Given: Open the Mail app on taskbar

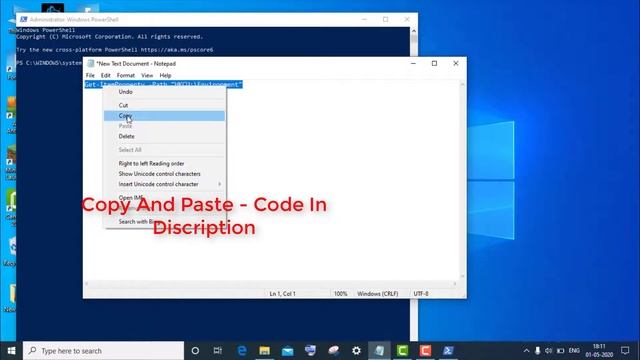Looking at the screenshot, I should click(x=287, y=351).
